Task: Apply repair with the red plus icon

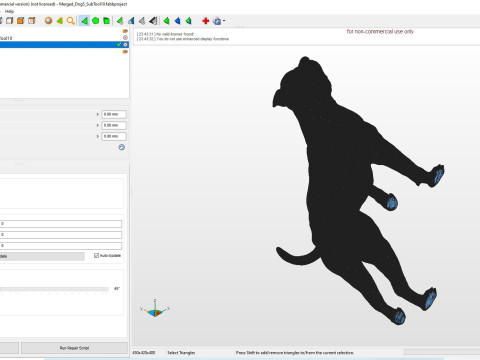Action: pyautogui.click(x=206, y=21)
